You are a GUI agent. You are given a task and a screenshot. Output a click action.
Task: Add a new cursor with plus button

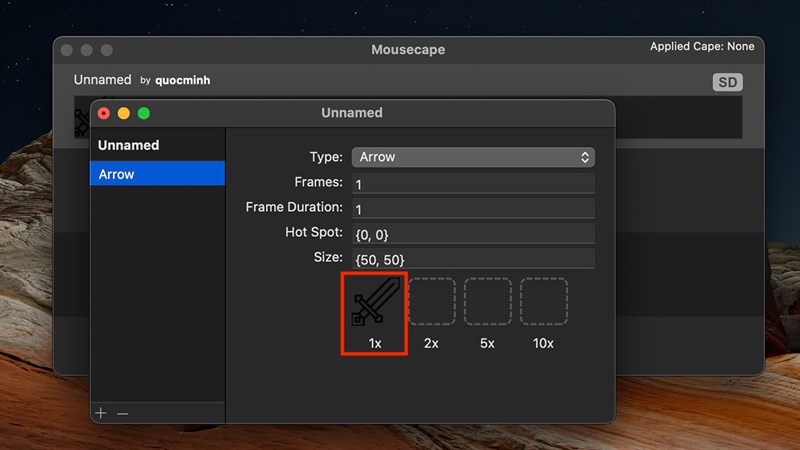point(101,413)
